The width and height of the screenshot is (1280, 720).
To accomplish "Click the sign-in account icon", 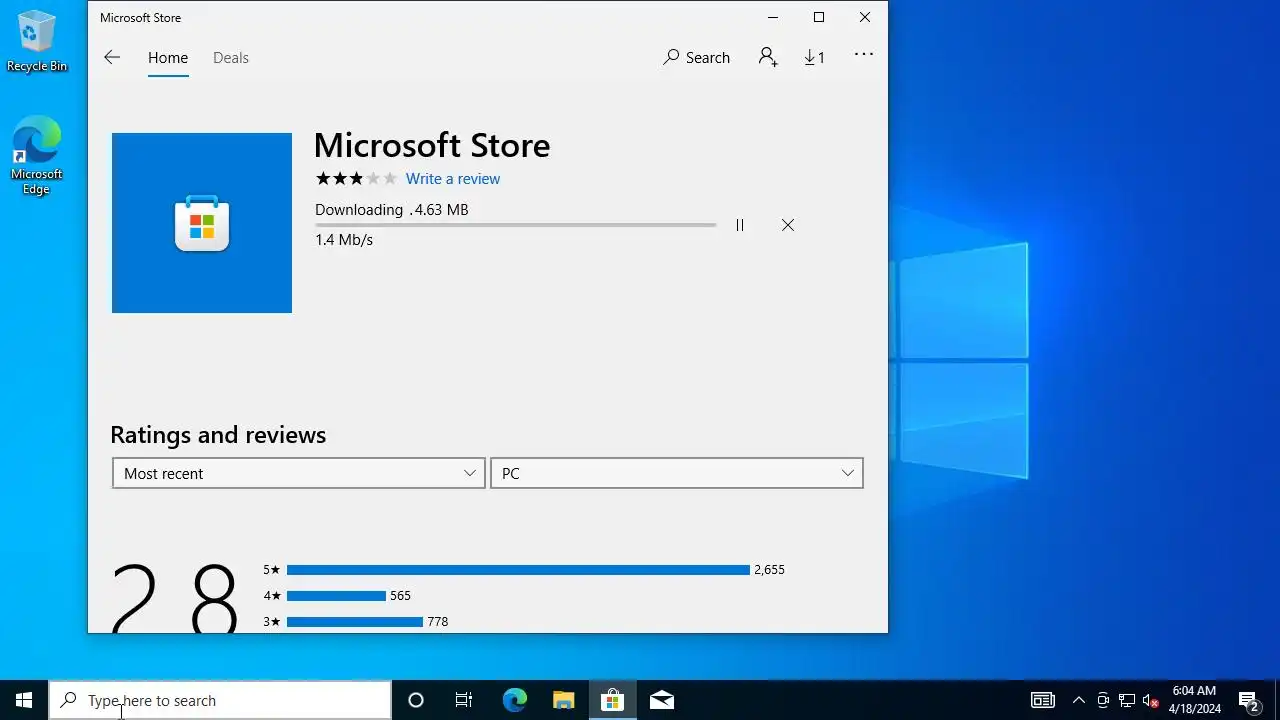I will point(768,58).
